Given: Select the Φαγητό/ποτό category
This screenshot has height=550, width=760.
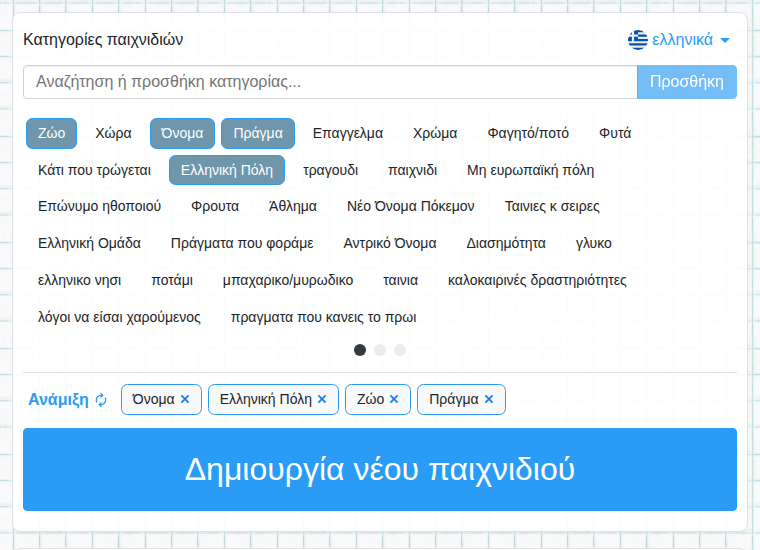Looking at the screenshot, I should coord(528,133).
